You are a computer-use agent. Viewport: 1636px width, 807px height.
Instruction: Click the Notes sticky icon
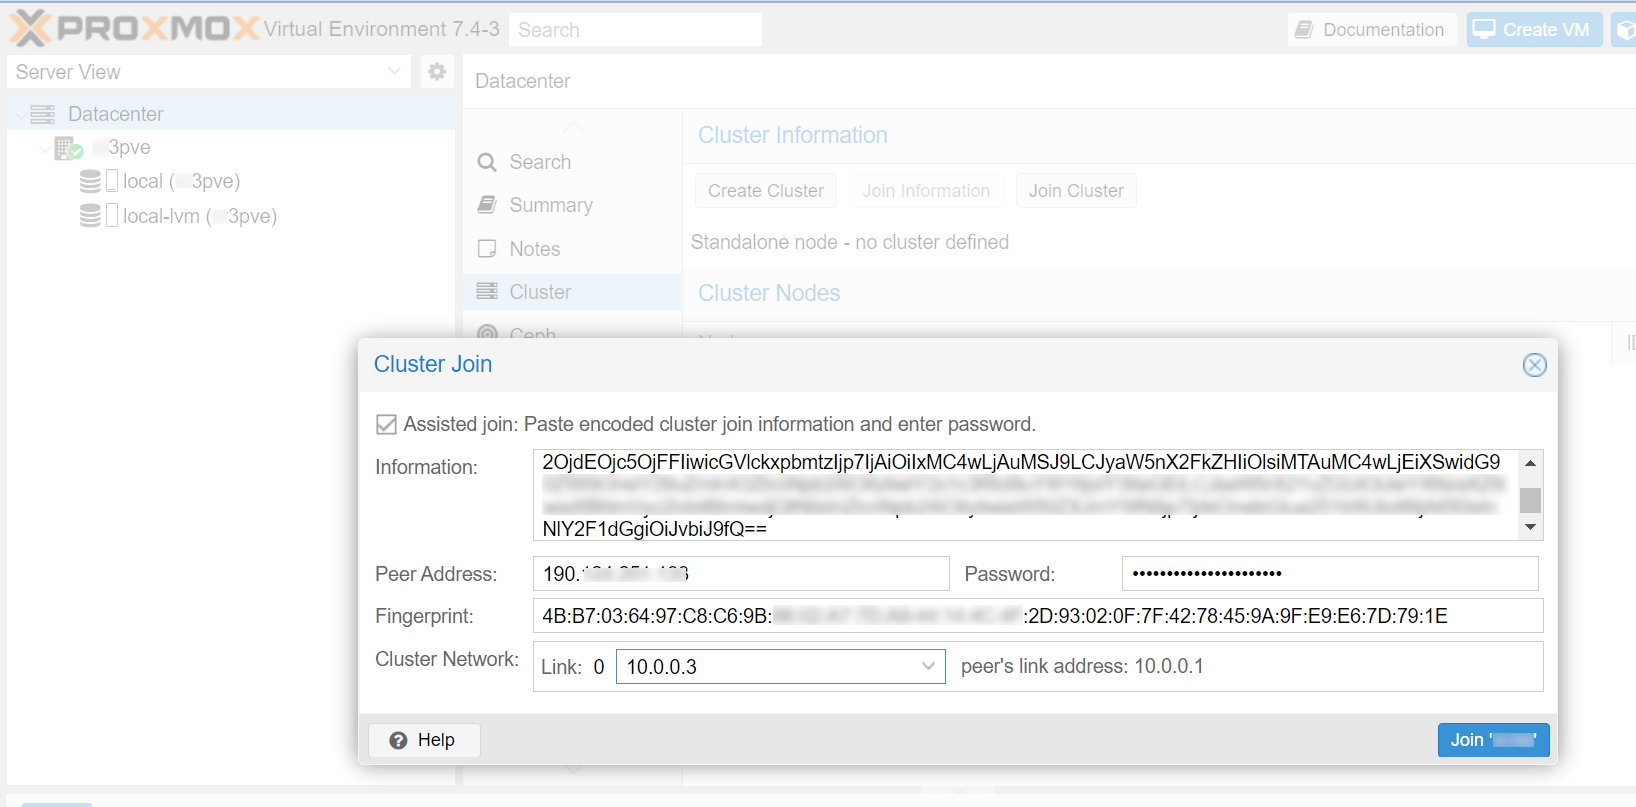(x=487, y=249)
